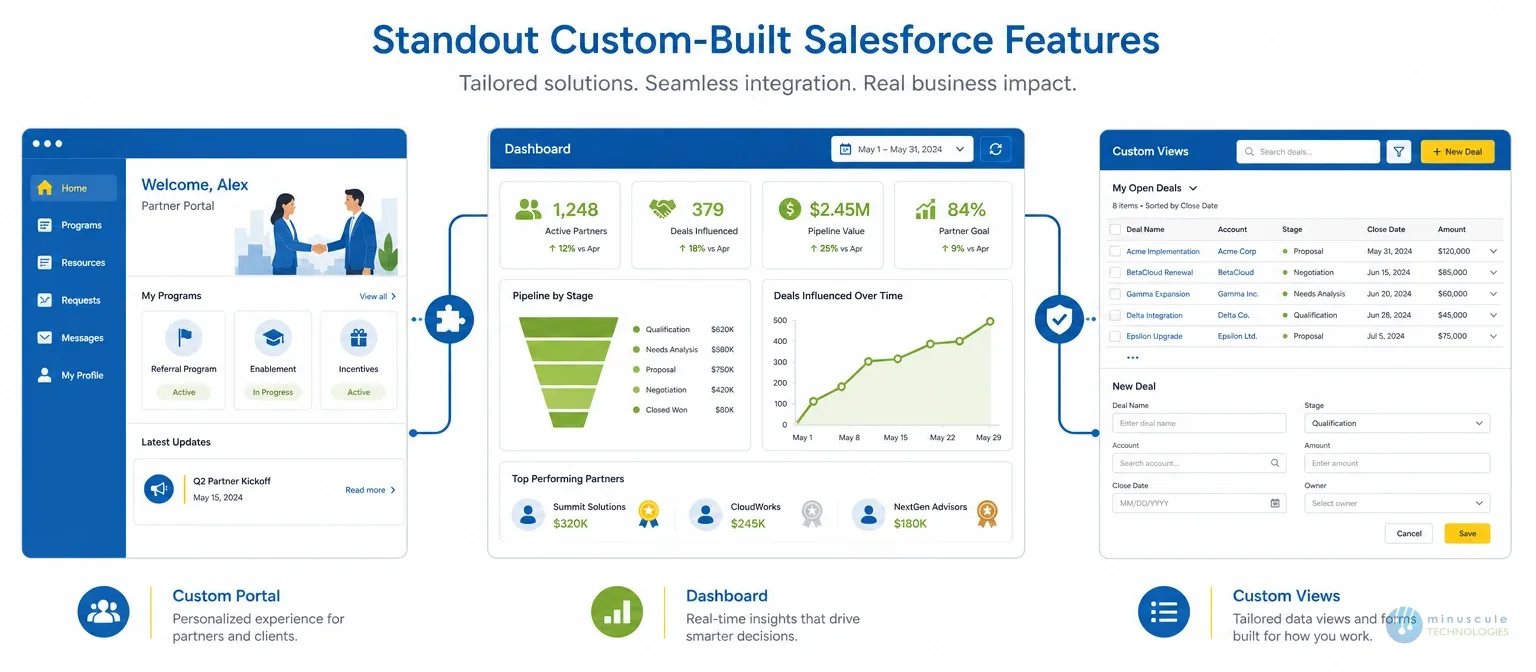Open Home in the portal sidebar
This screenshot has height=672, width=1536.
coord(73,188)
